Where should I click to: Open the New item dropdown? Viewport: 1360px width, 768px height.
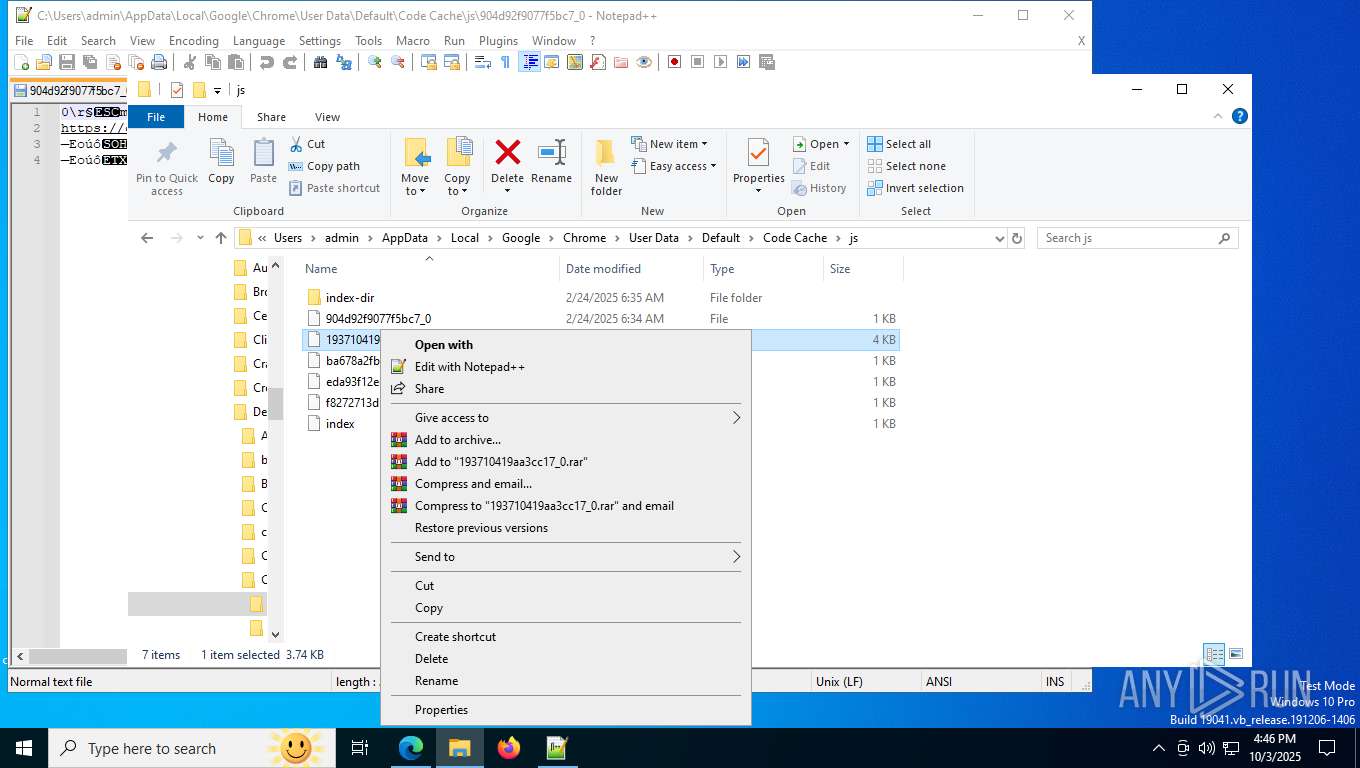point(670,144)
